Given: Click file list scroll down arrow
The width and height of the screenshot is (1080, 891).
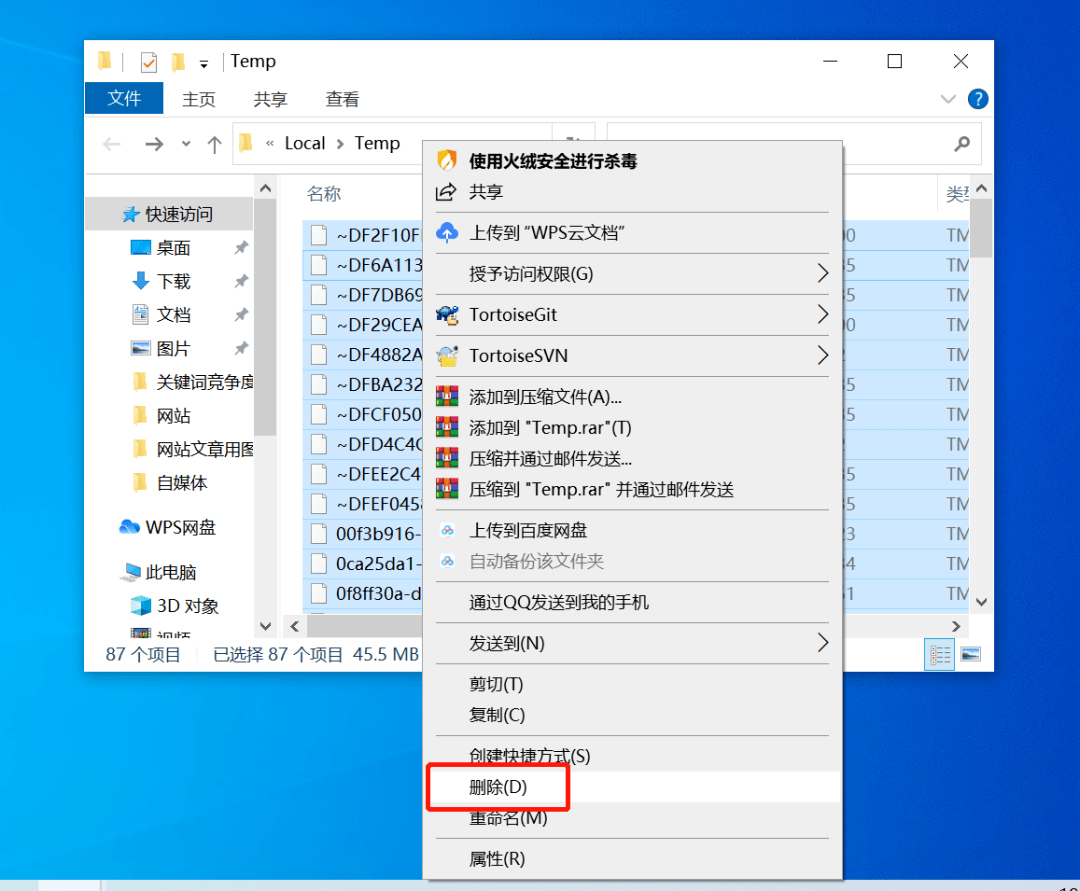Looking at the screenshot, I should [982, 602].
